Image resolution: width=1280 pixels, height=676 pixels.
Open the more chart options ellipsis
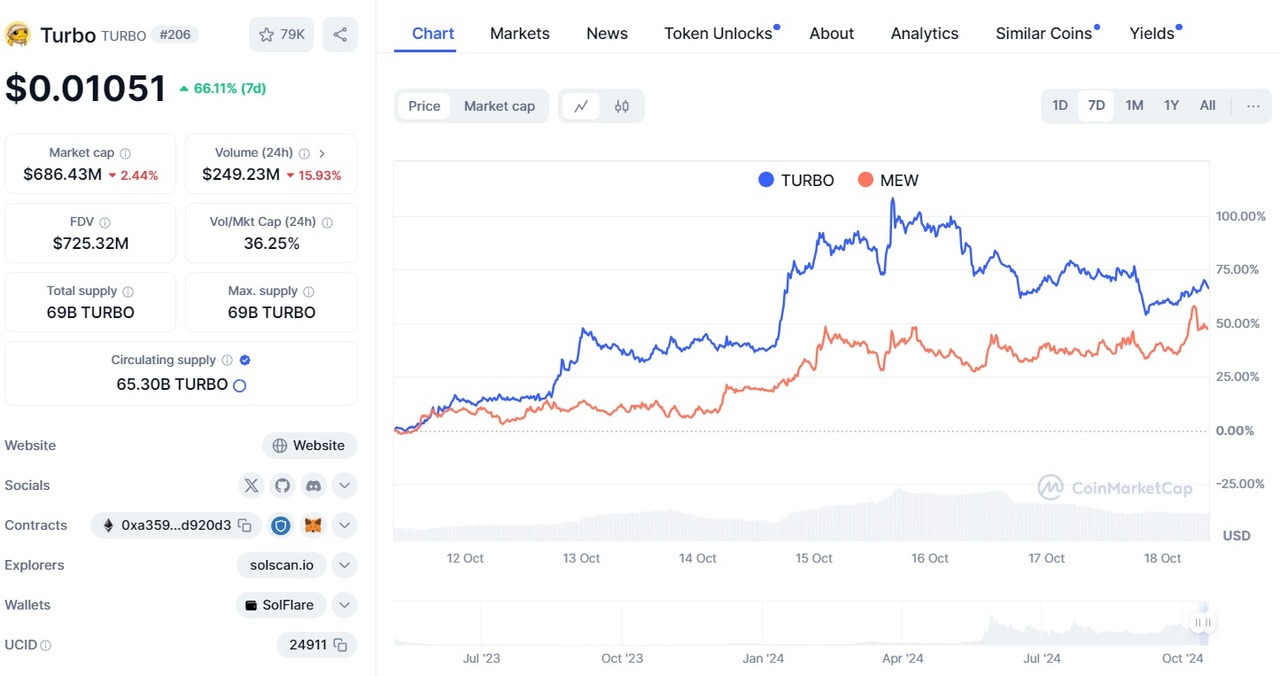point(1253,105)
